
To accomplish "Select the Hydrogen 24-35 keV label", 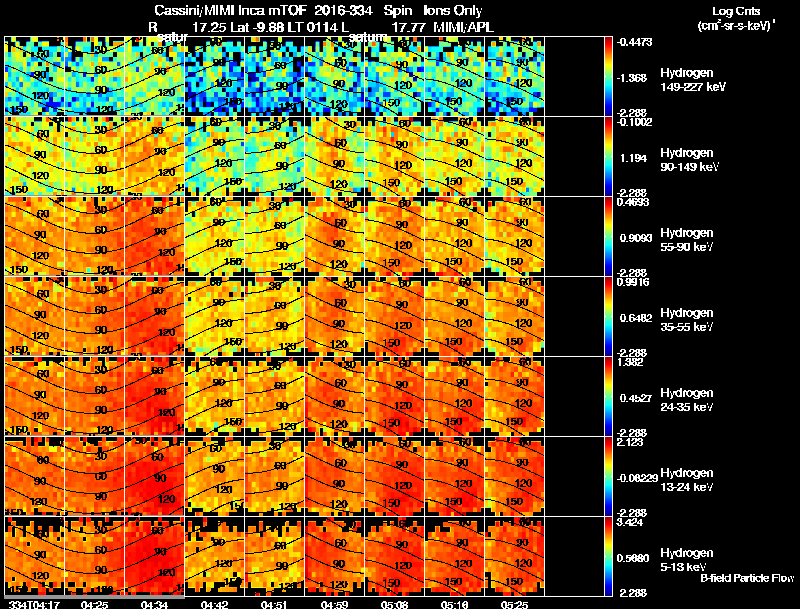I will [x=687, y=400].
